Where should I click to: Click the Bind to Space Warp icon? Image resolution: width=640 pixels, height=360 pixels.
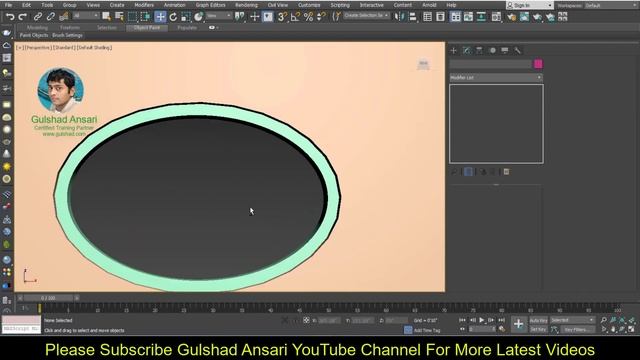tap(64, 17)
